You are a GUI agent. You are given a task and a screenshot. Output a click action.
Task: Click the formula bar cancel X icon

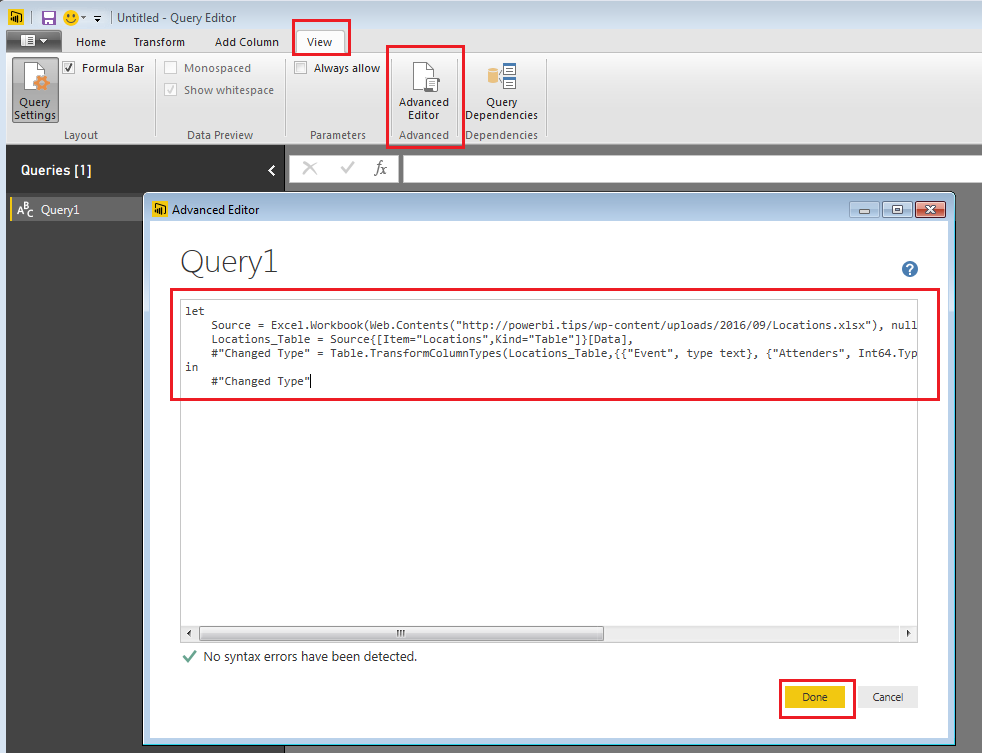pyautogui.click(x=310, y=168)
